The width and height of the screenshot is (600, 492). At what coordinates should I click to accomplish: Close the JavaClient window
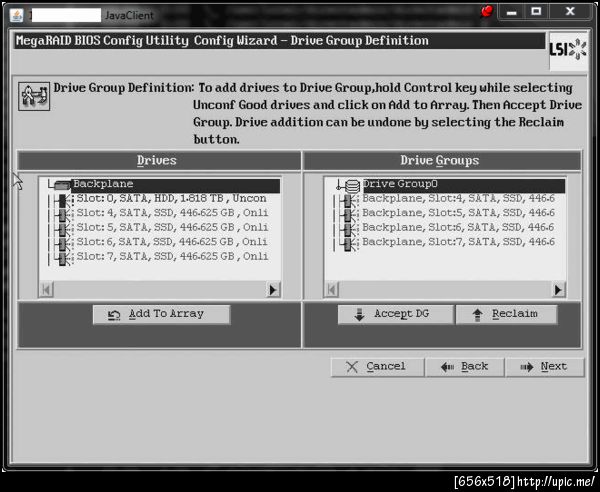coord(570,12)
